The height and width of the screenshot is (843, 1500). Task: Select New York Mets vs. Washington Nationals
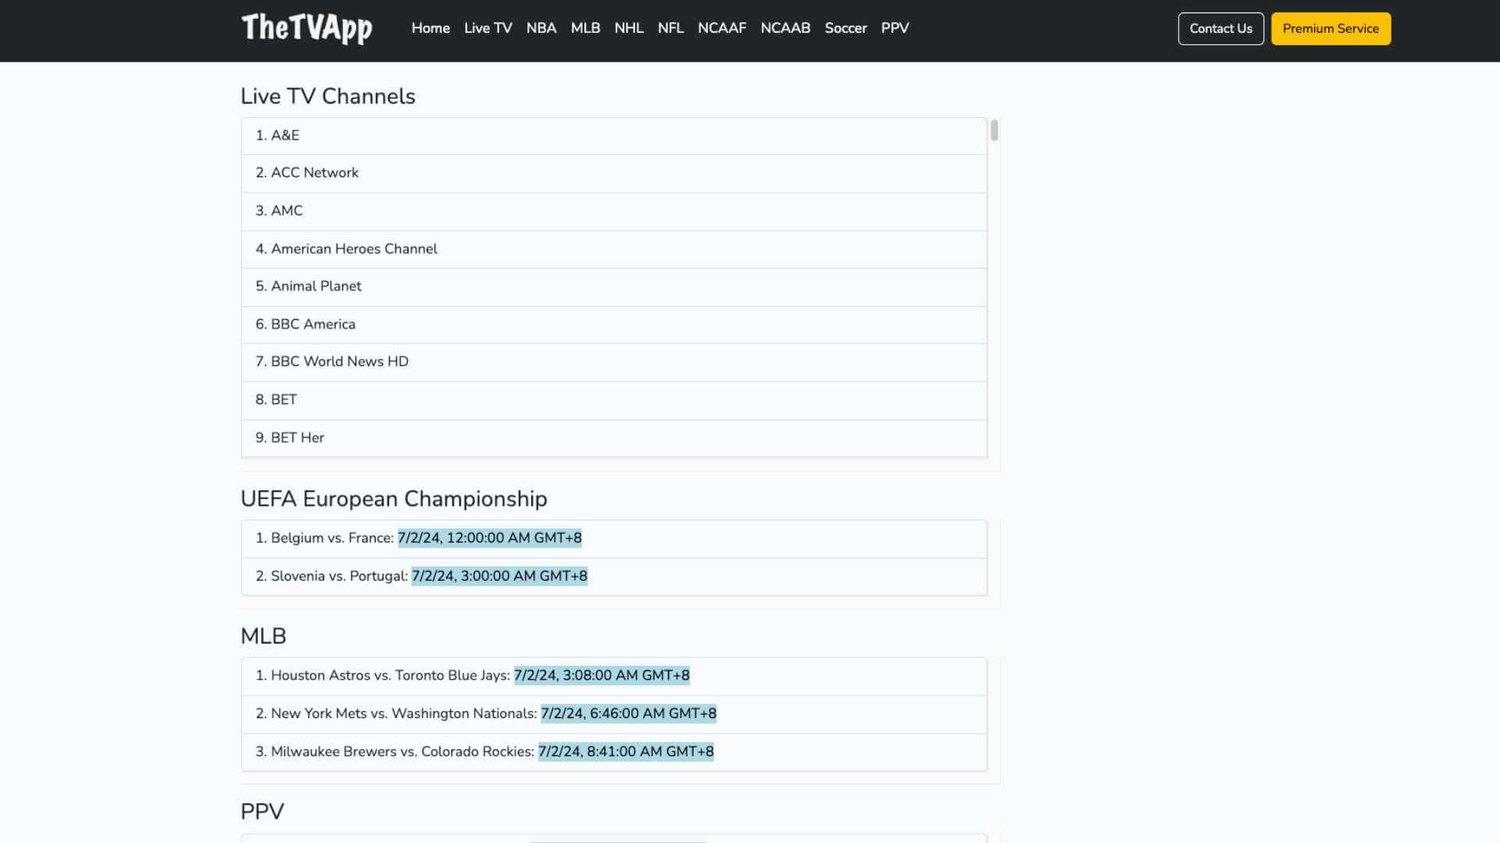click(614, 714)
